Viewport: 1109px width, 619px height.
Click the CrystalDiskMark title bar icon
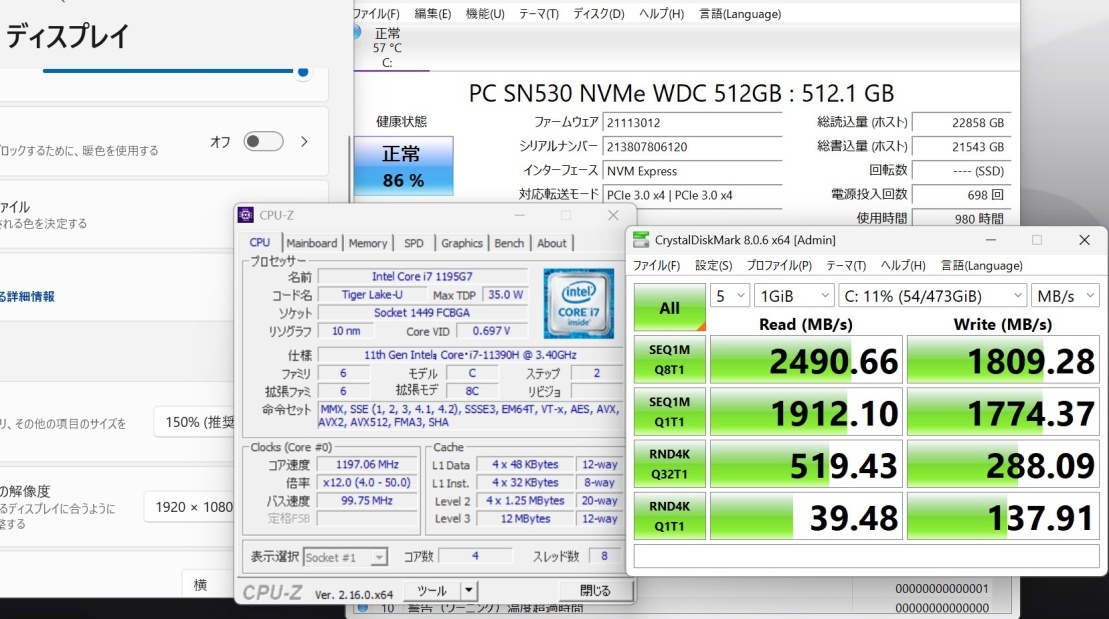[x=641, y=240]
